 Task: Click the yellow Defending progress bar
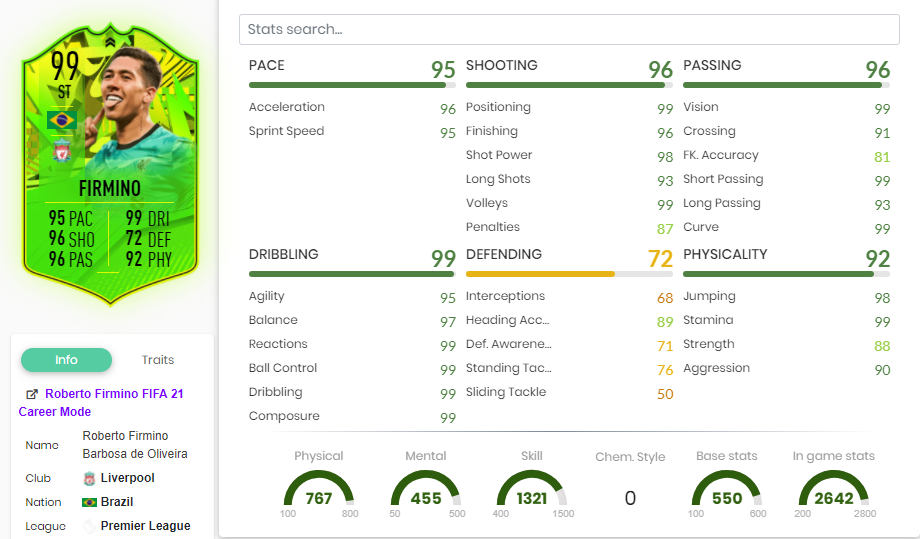(x=540, y=274)
